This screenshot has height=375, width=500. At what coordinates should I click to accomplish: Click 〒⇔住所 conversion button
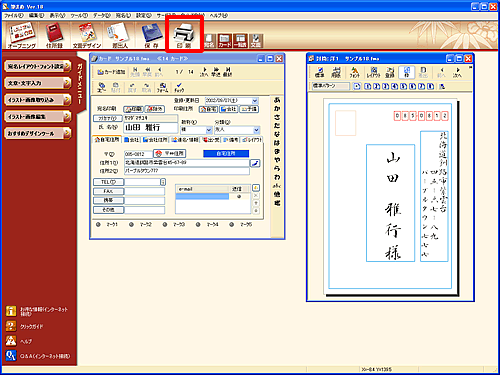169,153
